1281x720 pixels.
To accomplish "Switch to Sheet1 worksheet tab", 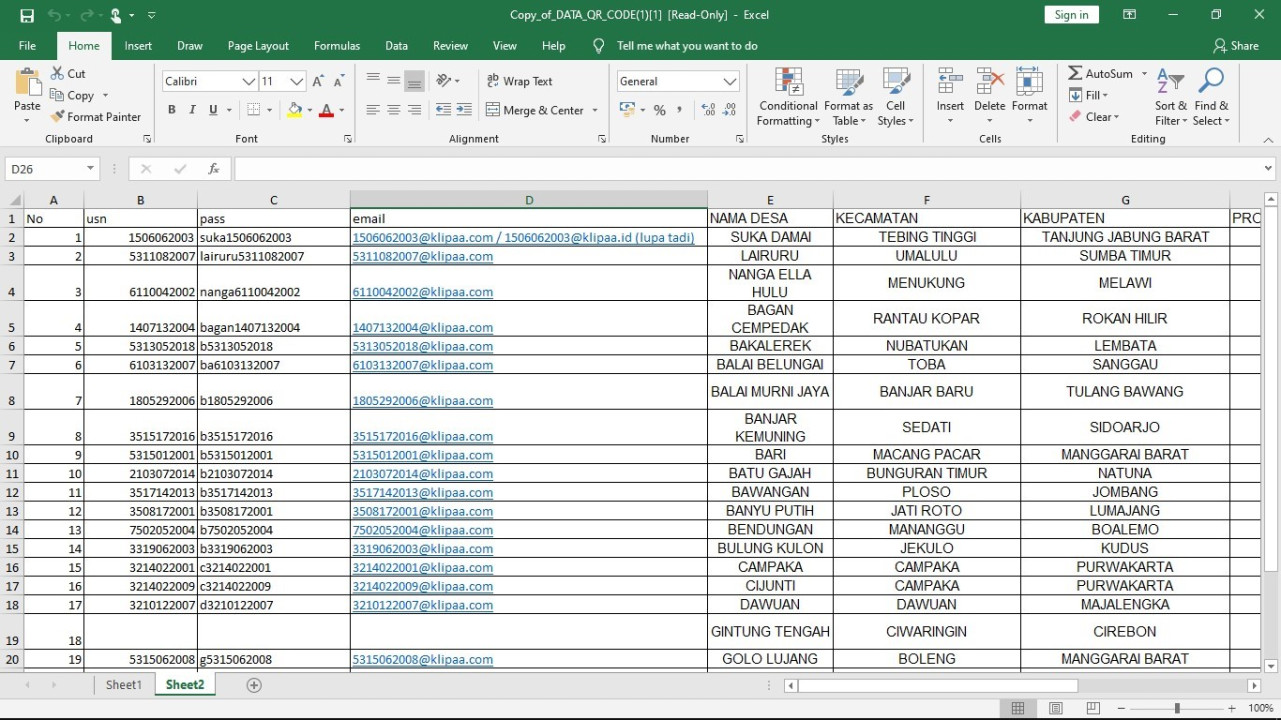I will 124,685.
